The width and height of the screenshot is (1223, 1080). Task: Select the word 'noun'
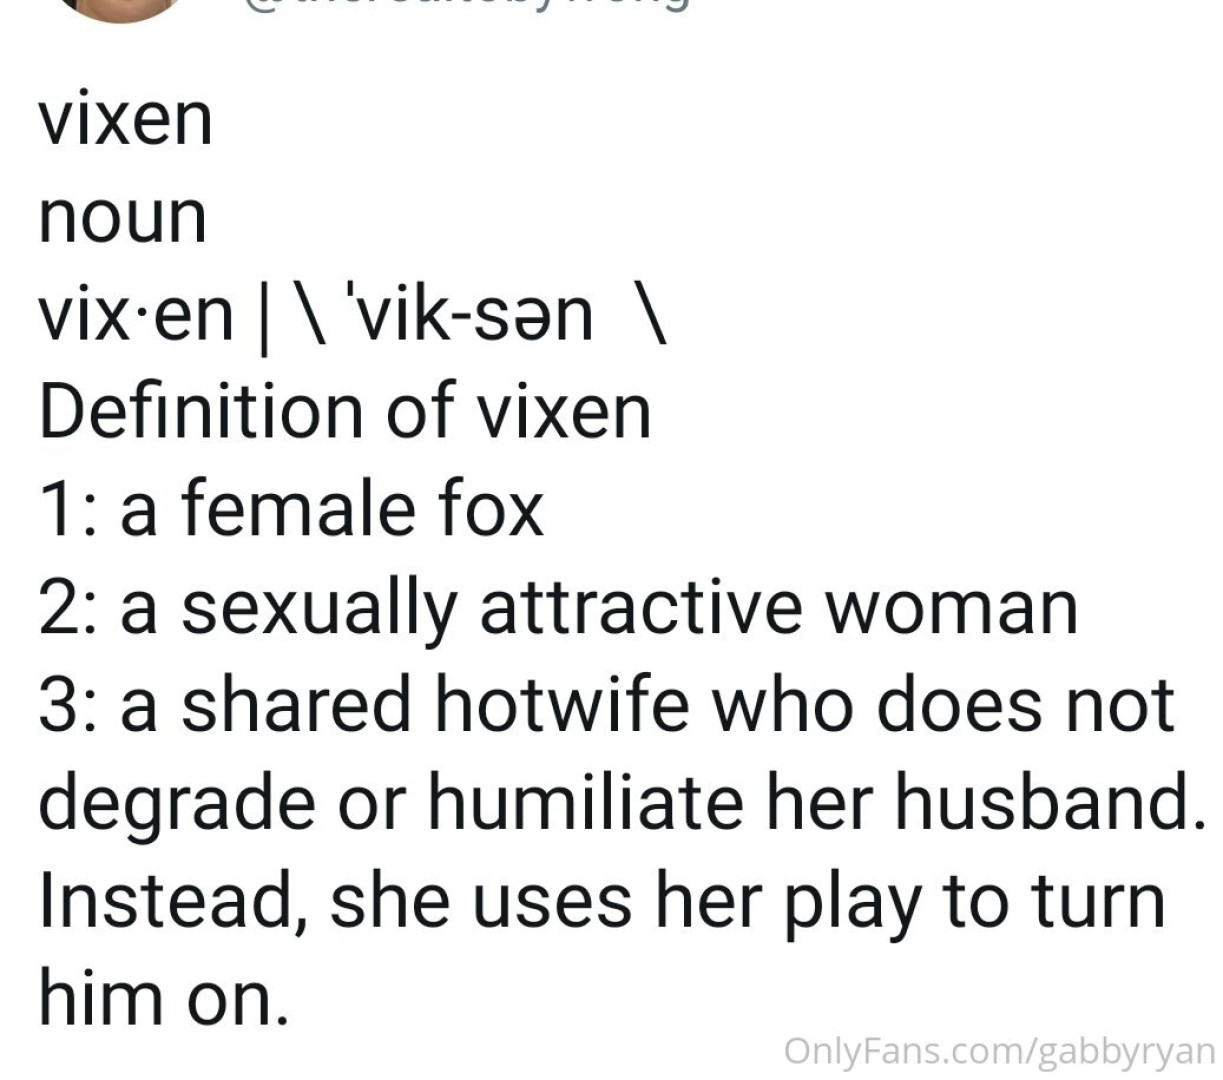pos(123,217)
